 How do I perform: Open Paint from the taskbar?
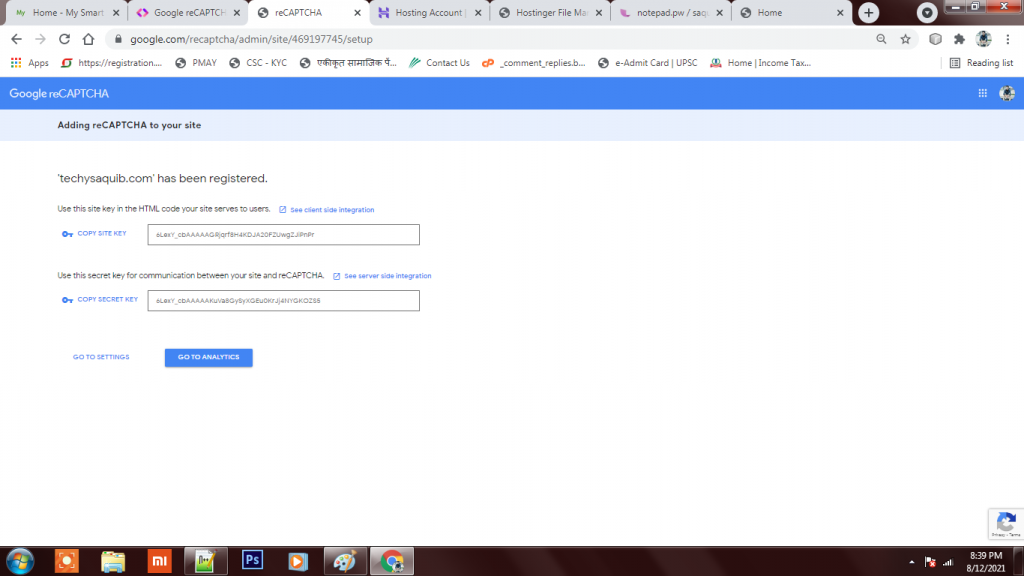coord(345,561)
